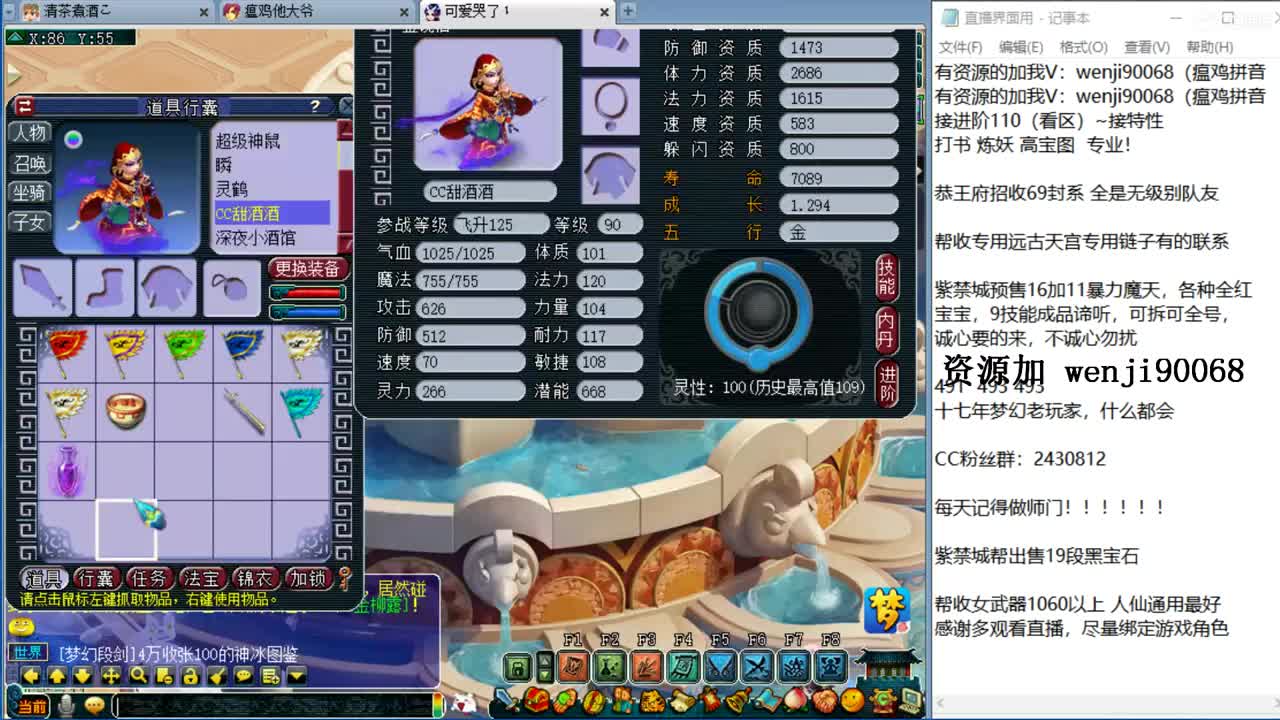Click the boots equipment slot
Image resolution: width=1280 pixels, height=720 pixels.
(x=104, y=288)
